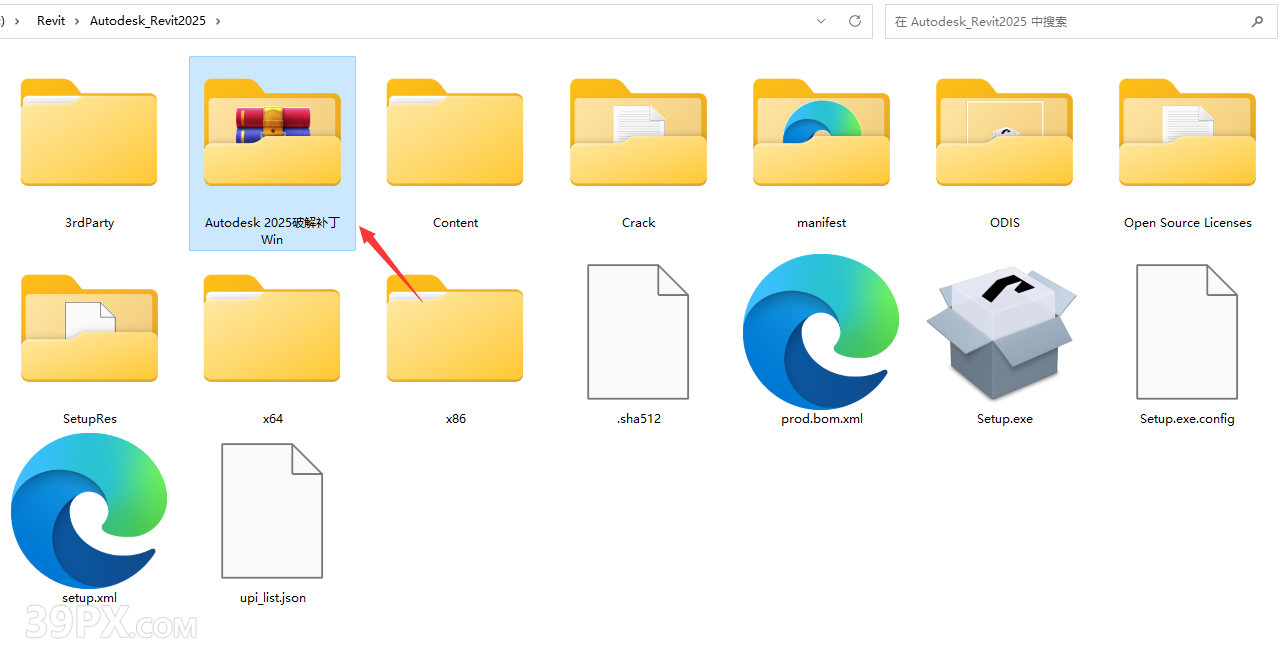1288x665 pixels.
Task: Click the 3rdParty folder name
Action: coord(89,223)
